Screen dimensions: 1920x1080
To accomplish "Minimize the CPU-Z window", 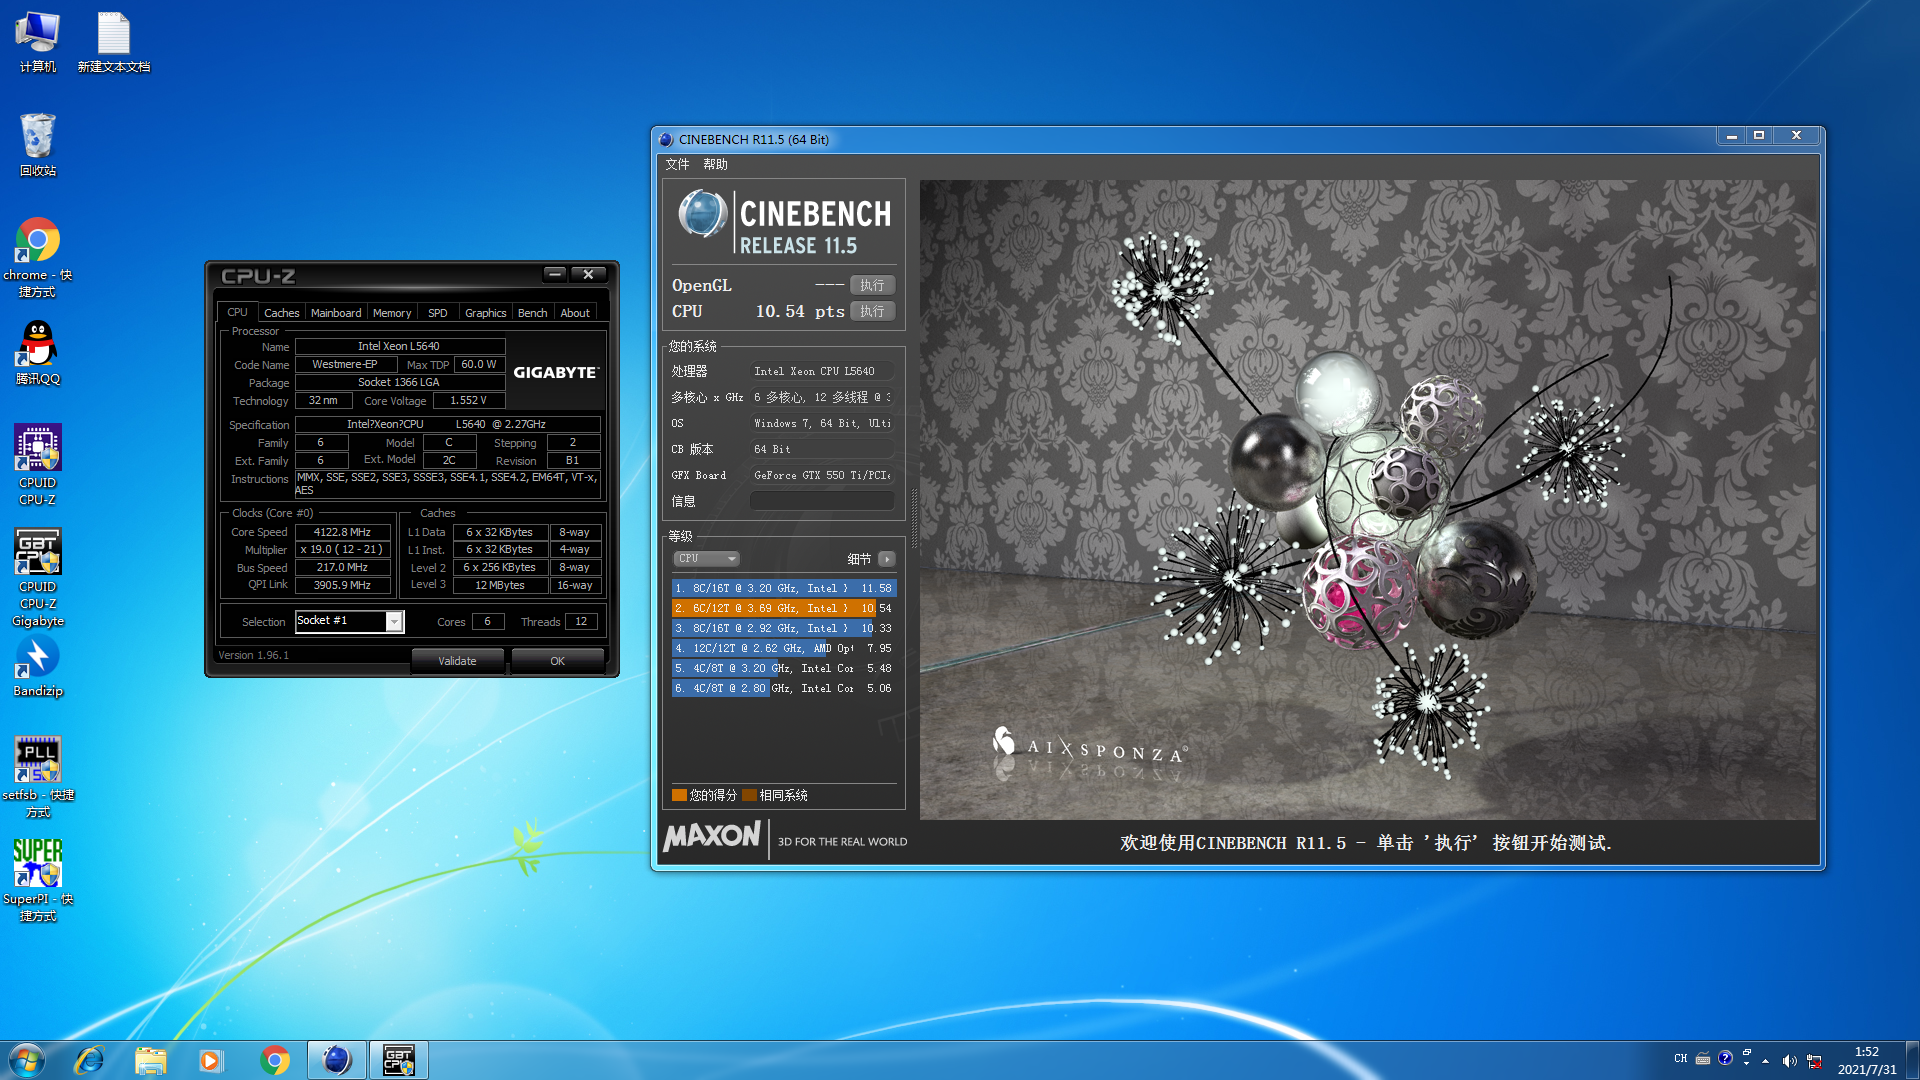I will [555, 274].
